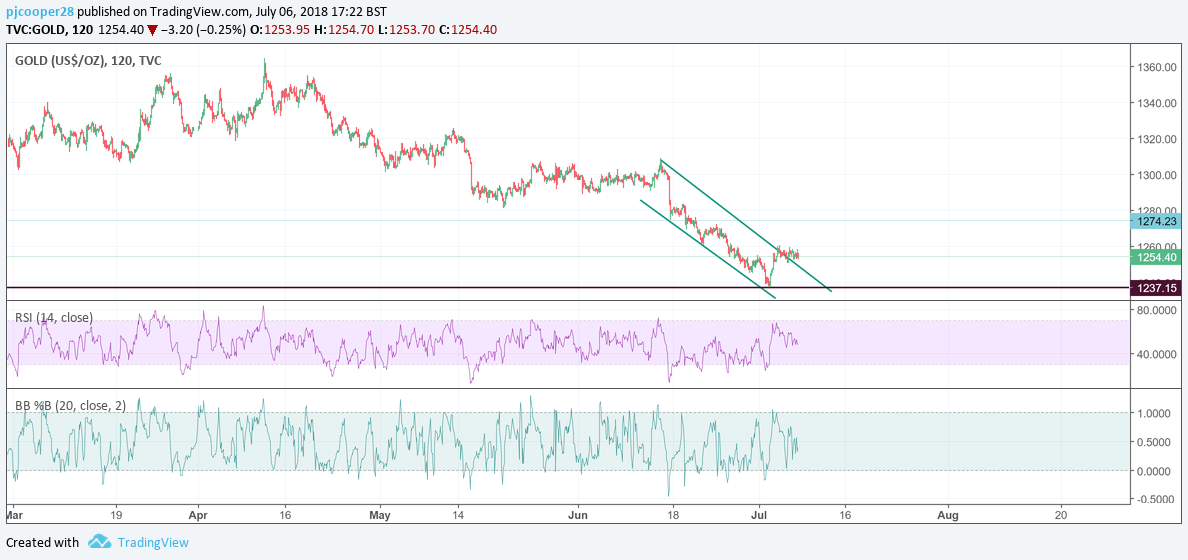1188x560 pixels.
Task: Click the 40.0000 RSI axis value
Action: (x=1156, y=354)
